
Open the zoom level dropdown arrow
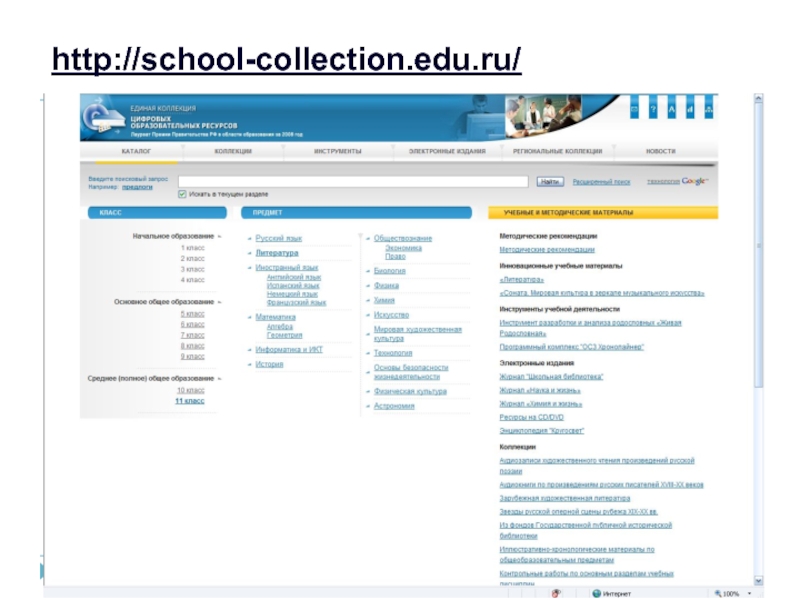coord(749,593)
